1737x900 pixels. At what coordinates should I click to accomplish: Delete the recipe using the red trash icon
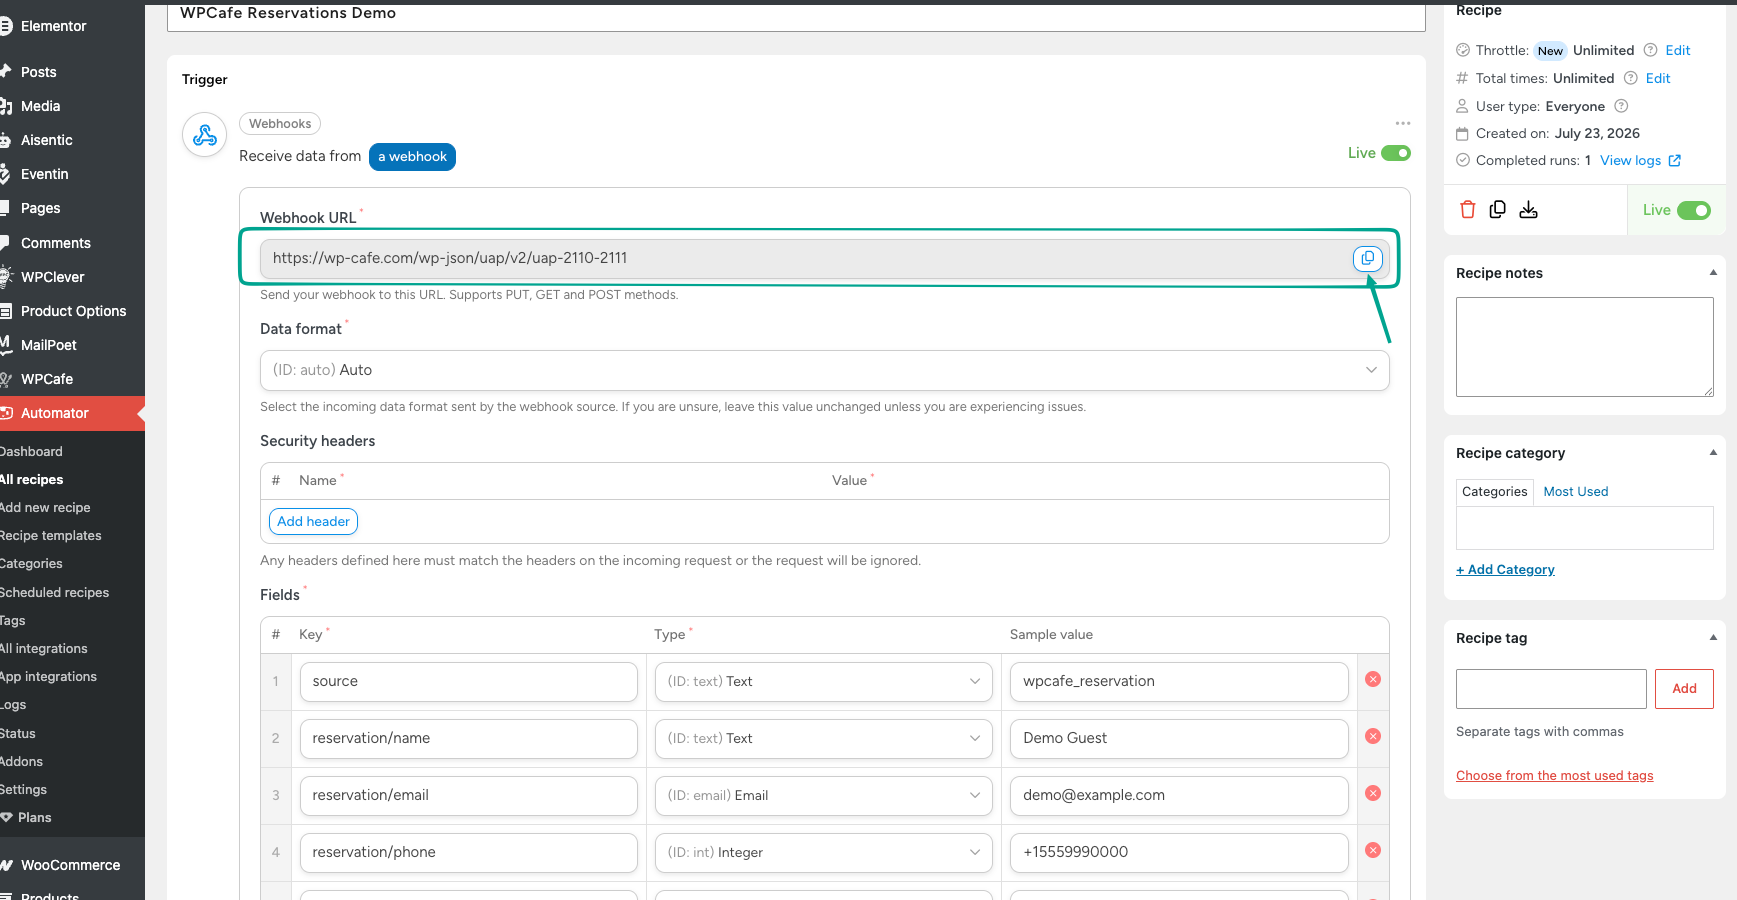coord(1467,210)
